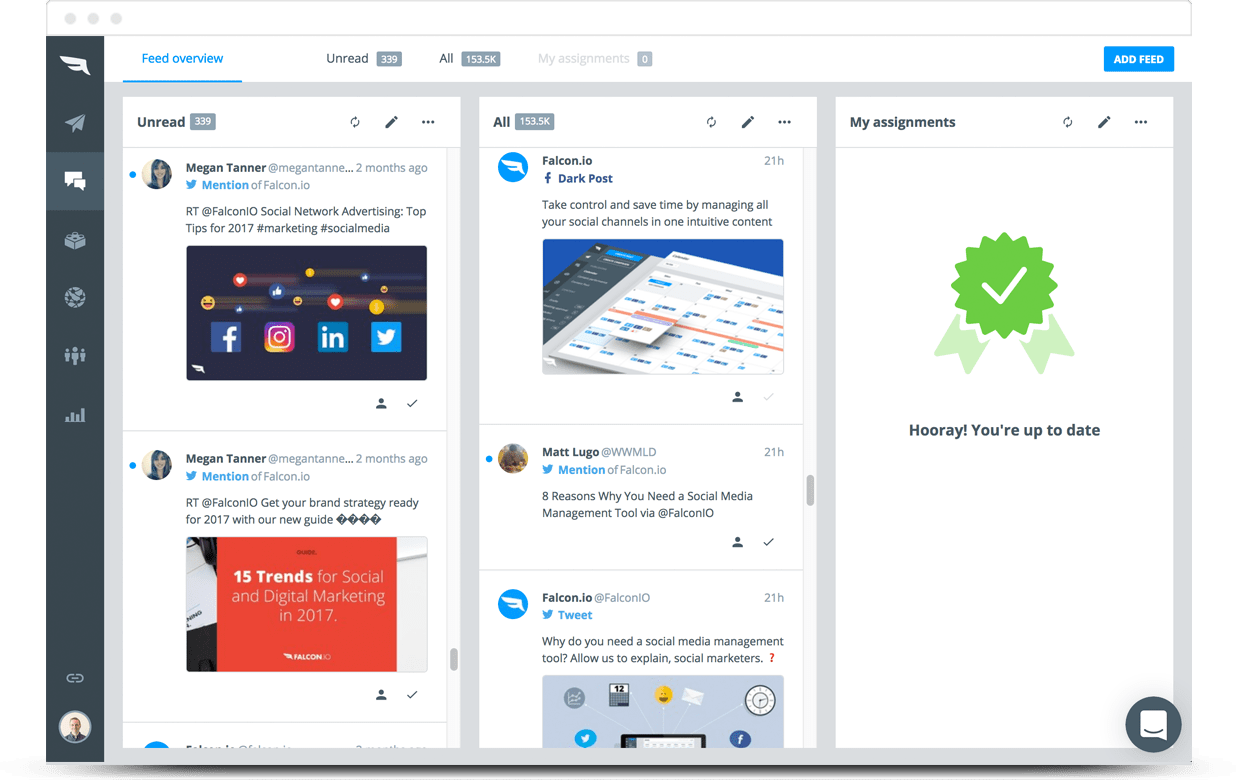The image size is (1244, 780).
Task: Click the ADD FEED button
Action: pos(1138,59)
